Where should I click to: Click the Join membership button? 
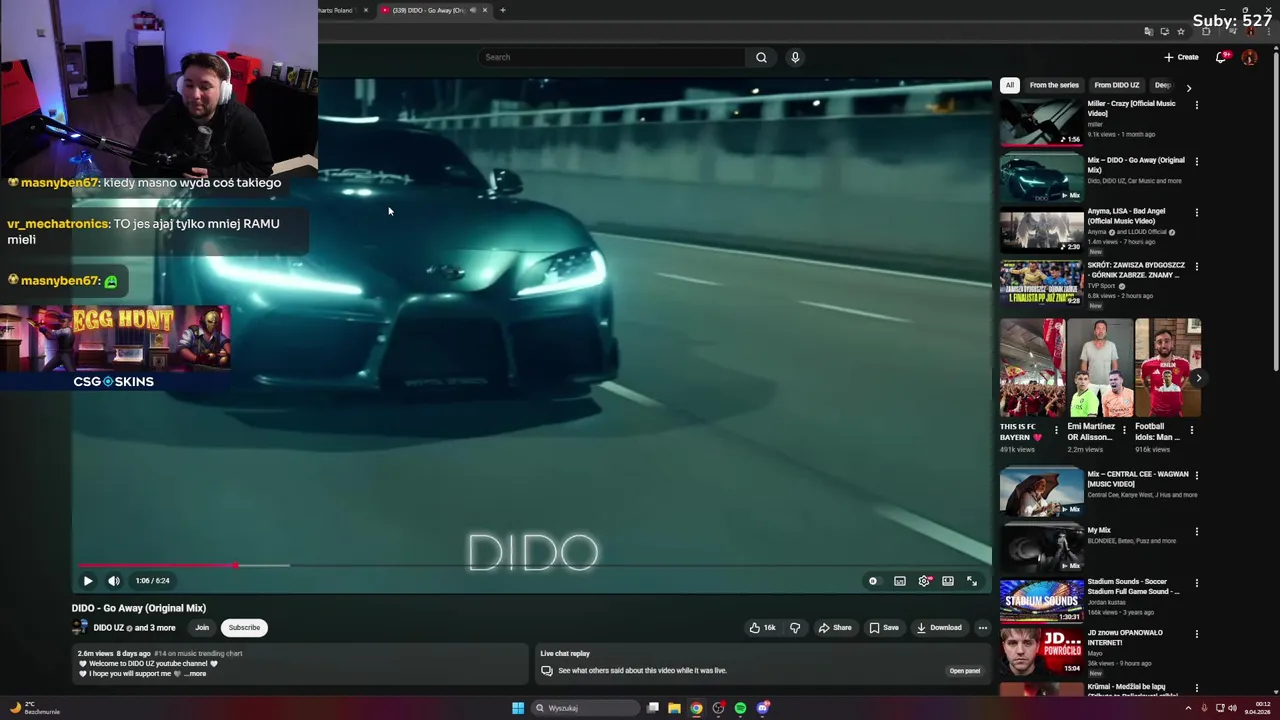[x=202, y=628]
